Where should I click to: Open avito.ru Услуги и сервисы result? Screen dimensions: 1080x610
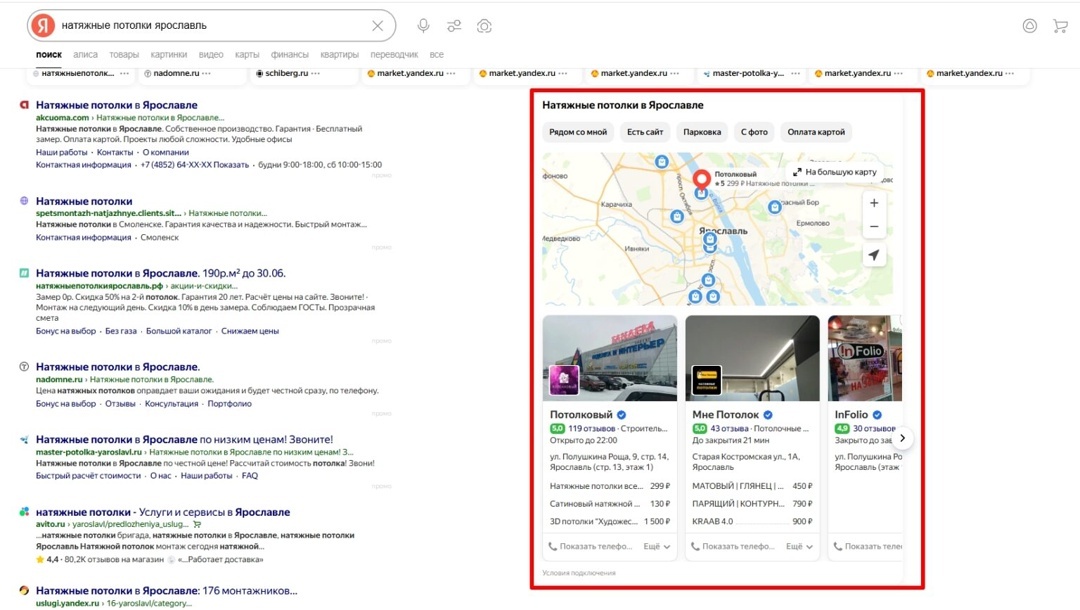163,512
